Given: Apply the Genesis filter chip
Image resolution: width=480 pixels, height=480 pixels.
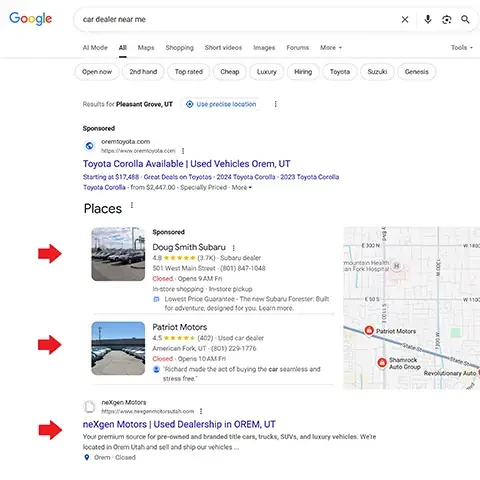Looking at the screenshot, I should pos(416,72).
